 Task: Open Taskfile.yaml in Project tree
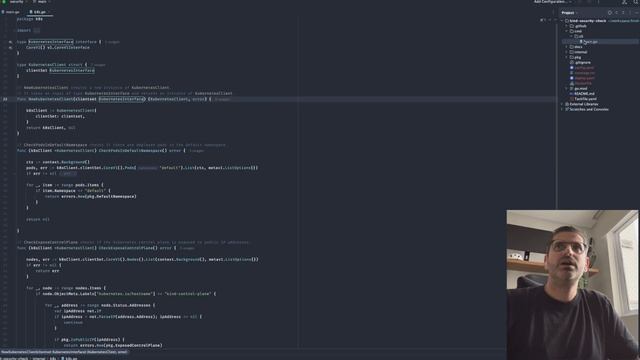coord(583,99)
